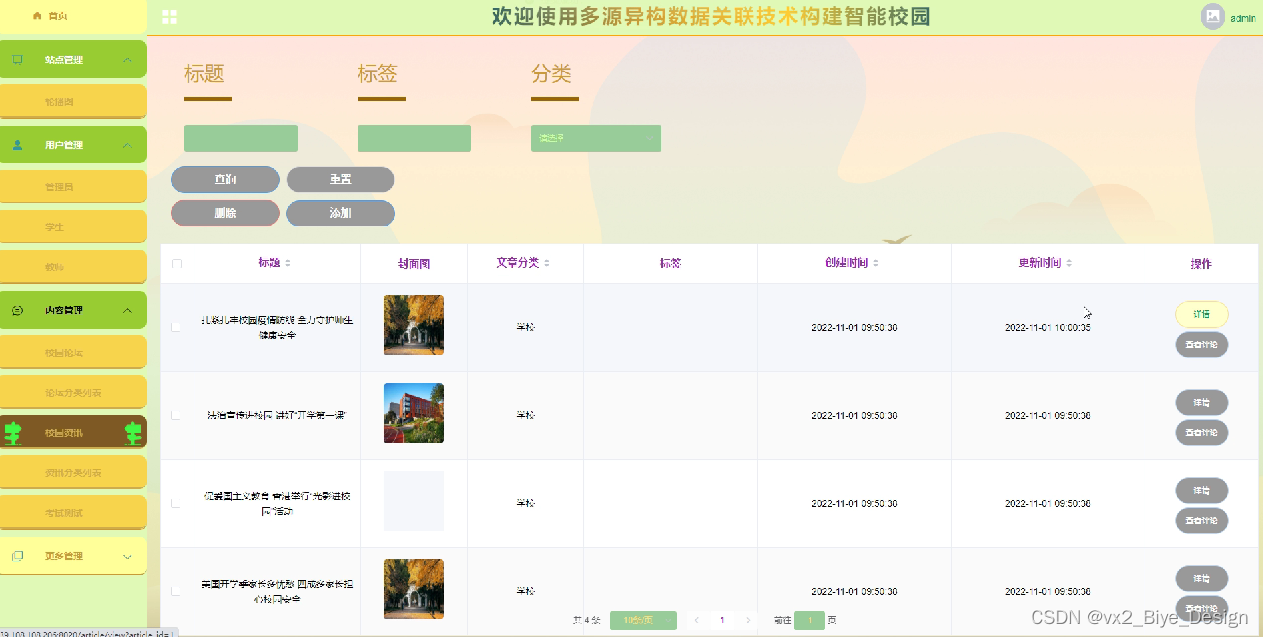This screenshot has width=1263, height=637.
Task: Click update time 2022-11-01 10:00:05
Action: (1047, 327)
